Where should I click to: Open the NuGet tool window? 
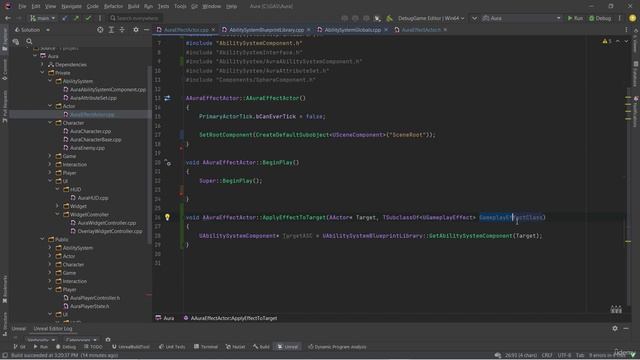[x=235, y=347]
